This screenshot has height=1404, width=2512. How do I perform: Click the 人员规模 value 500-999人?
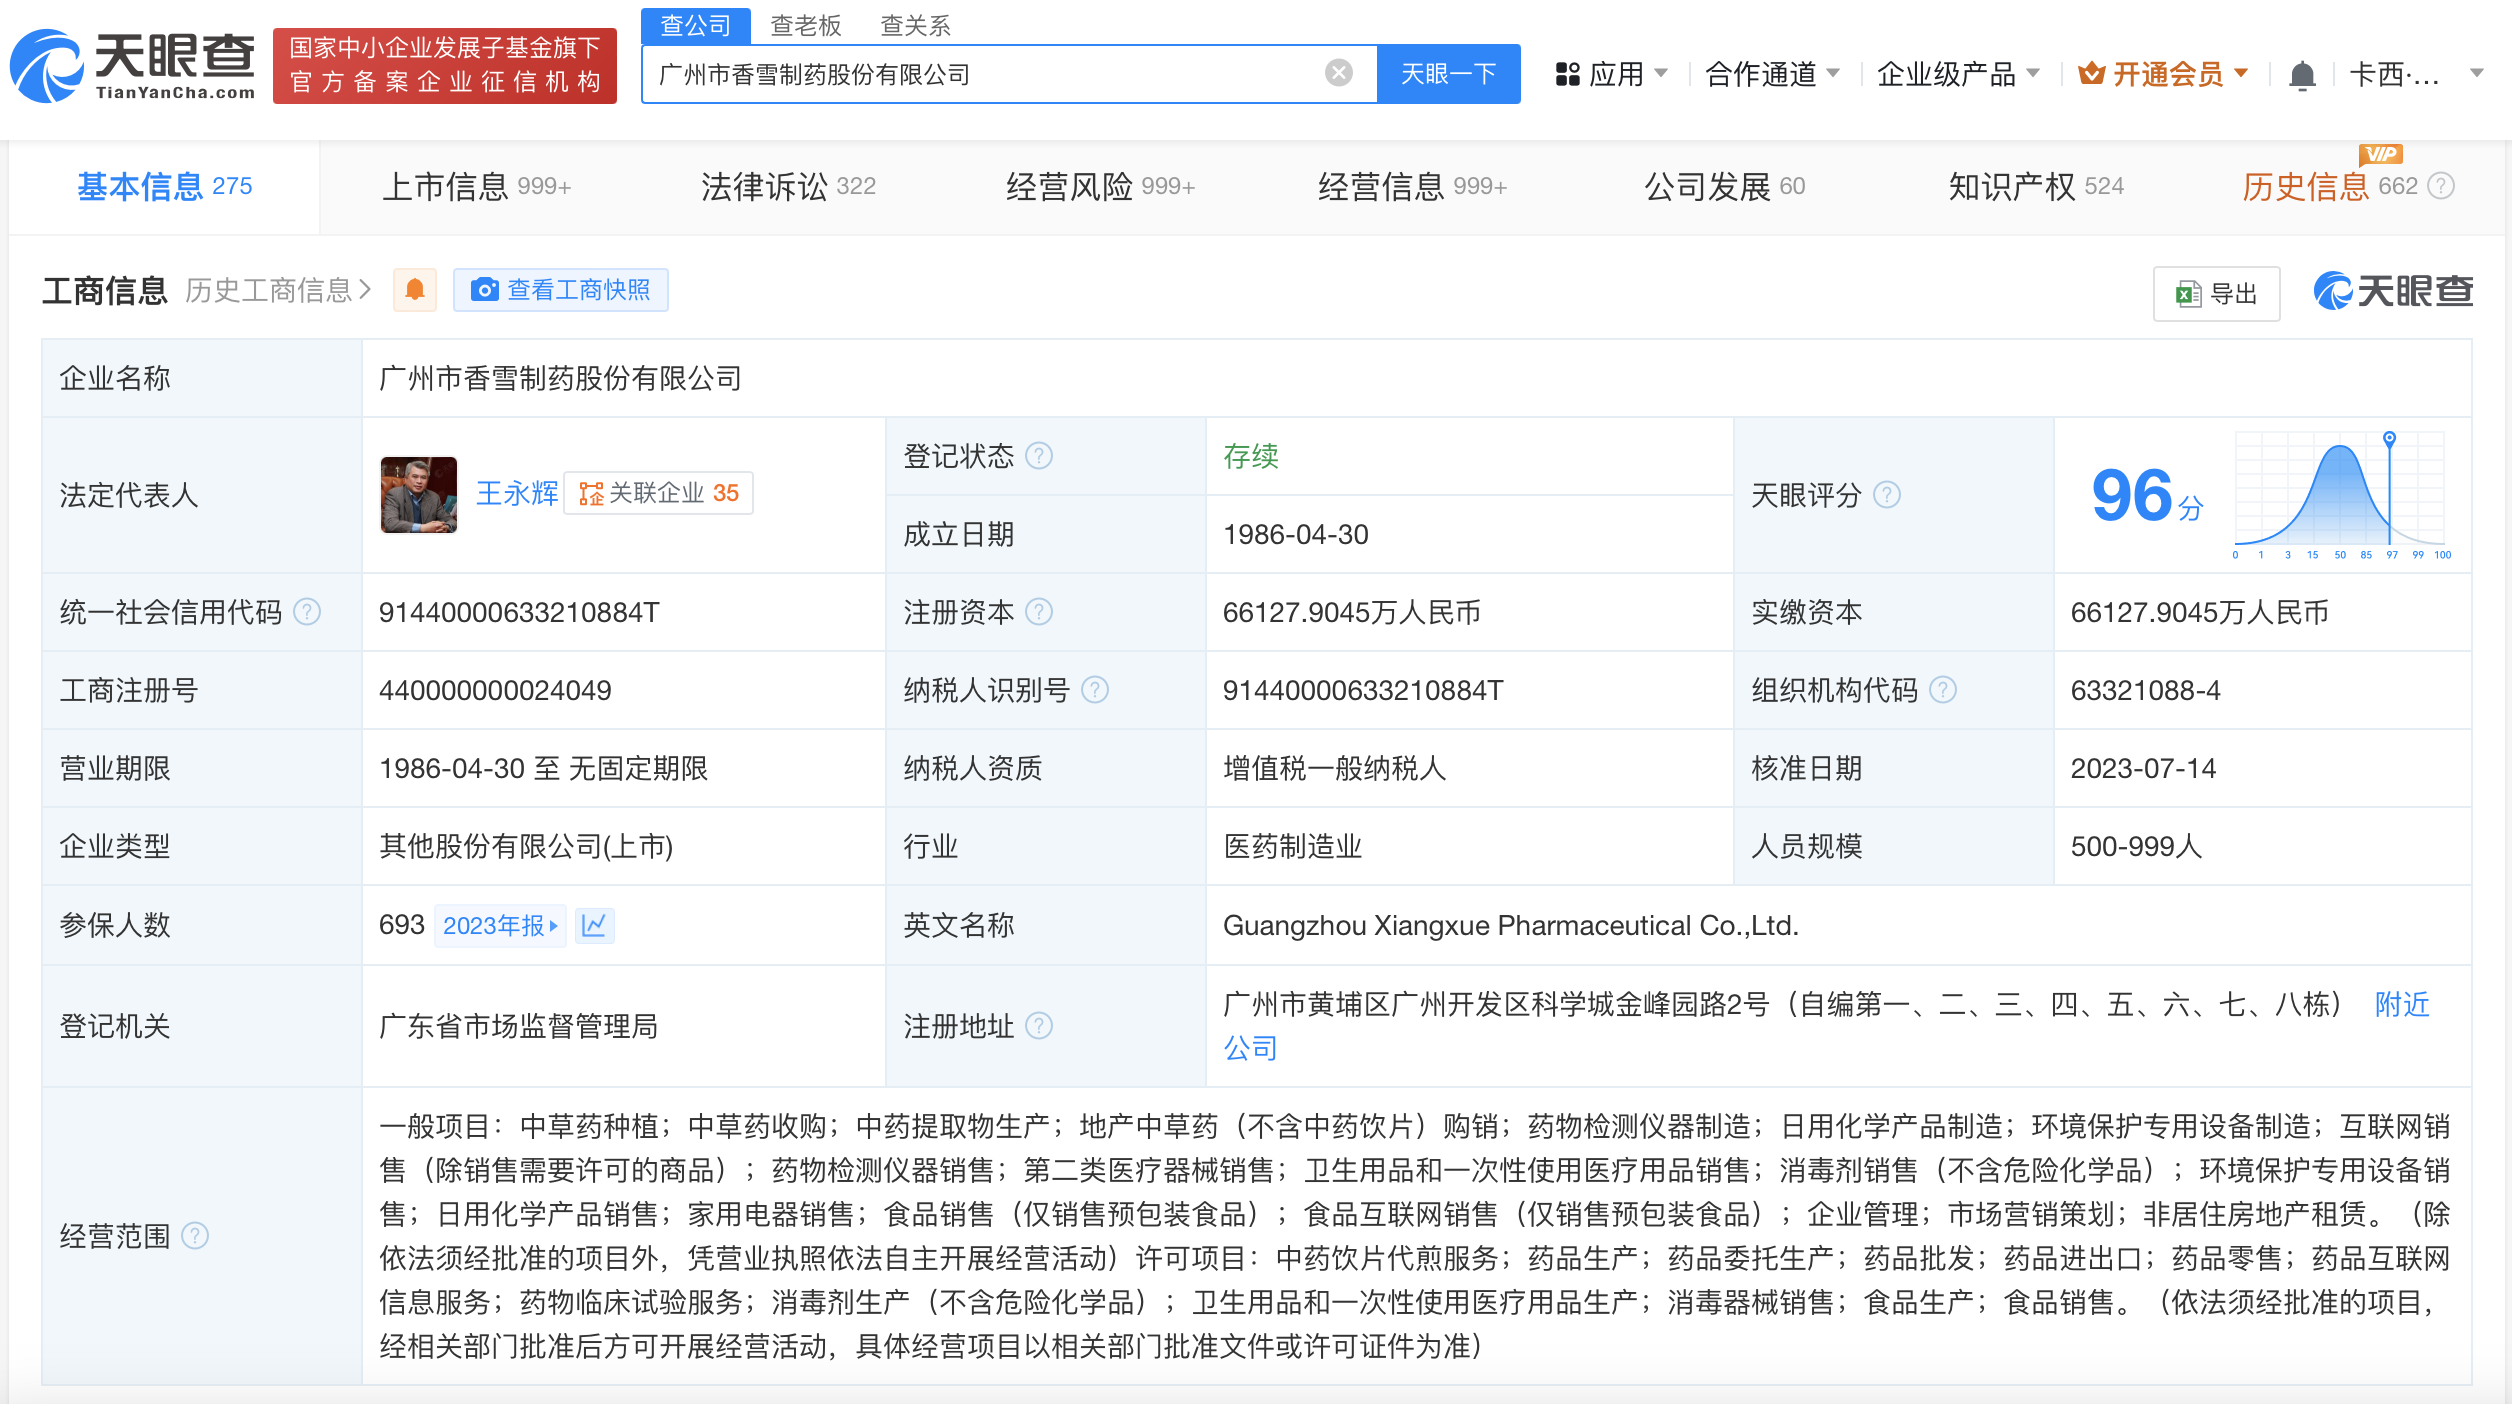[2136, 846]
